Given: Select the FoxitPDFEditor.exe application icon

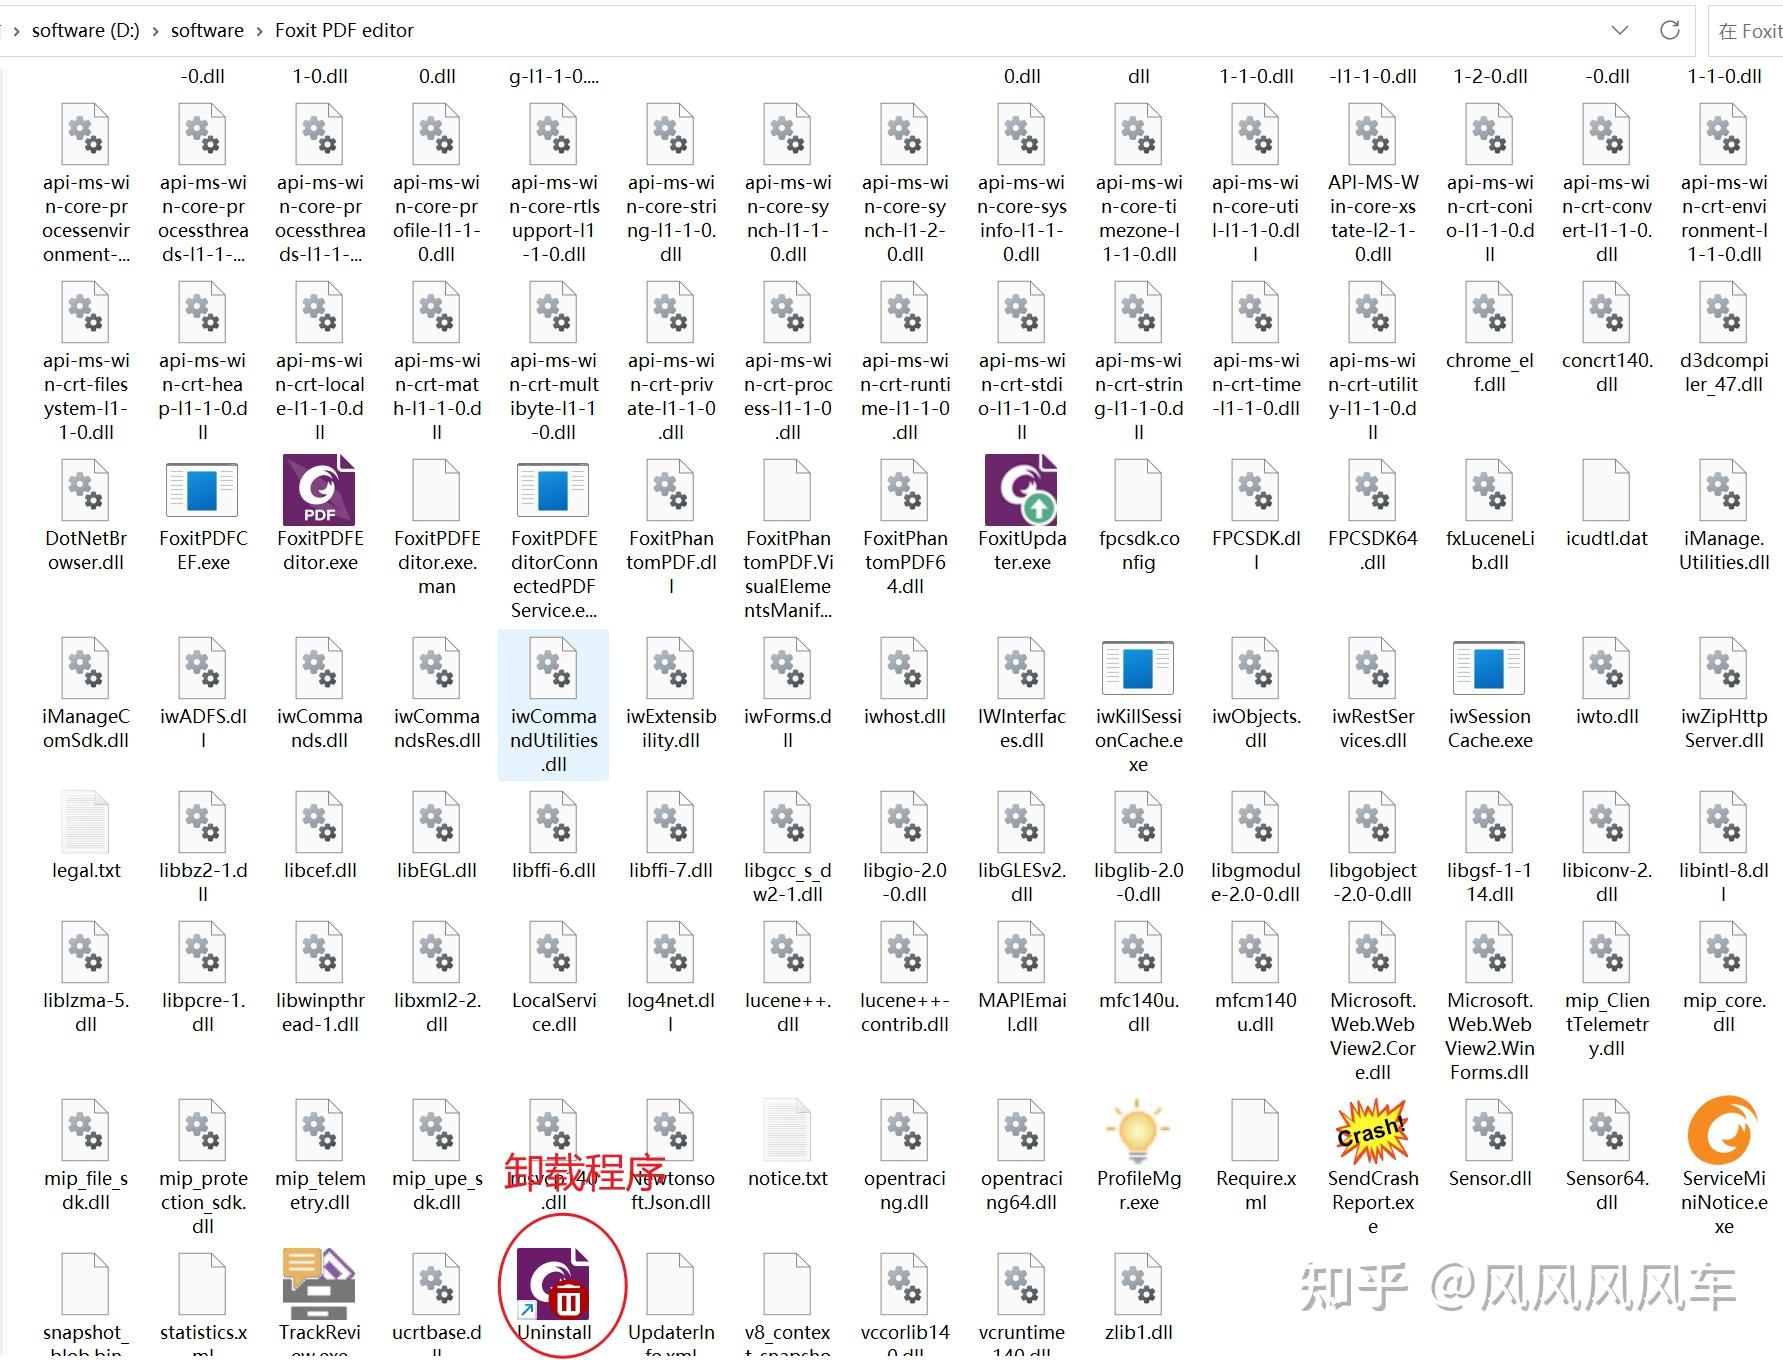Looking at the screenshot, I should pyautogui.click(x=319, y=490).
